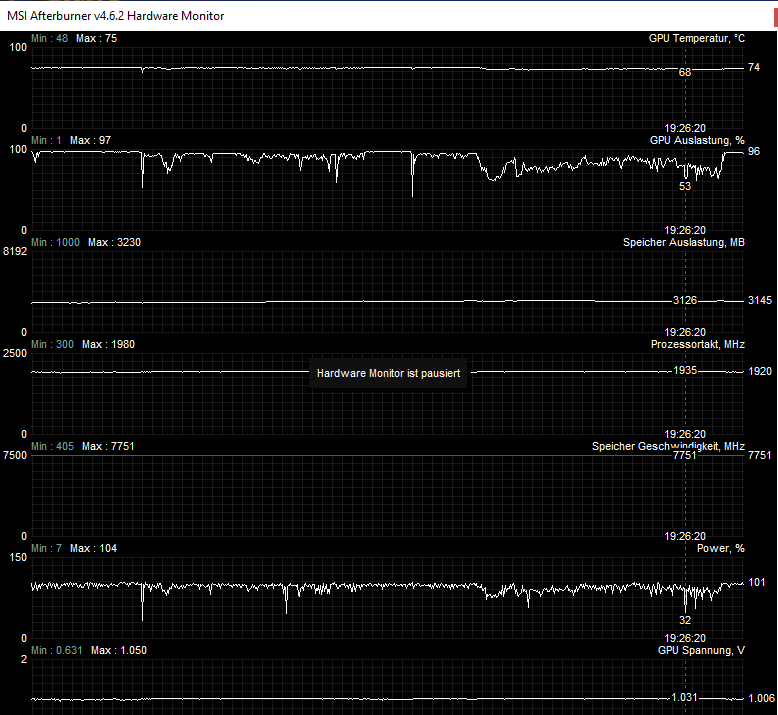Select the GPU Auslastung, % graph label
The image size is (778, 715).
[x=697, y=140]
